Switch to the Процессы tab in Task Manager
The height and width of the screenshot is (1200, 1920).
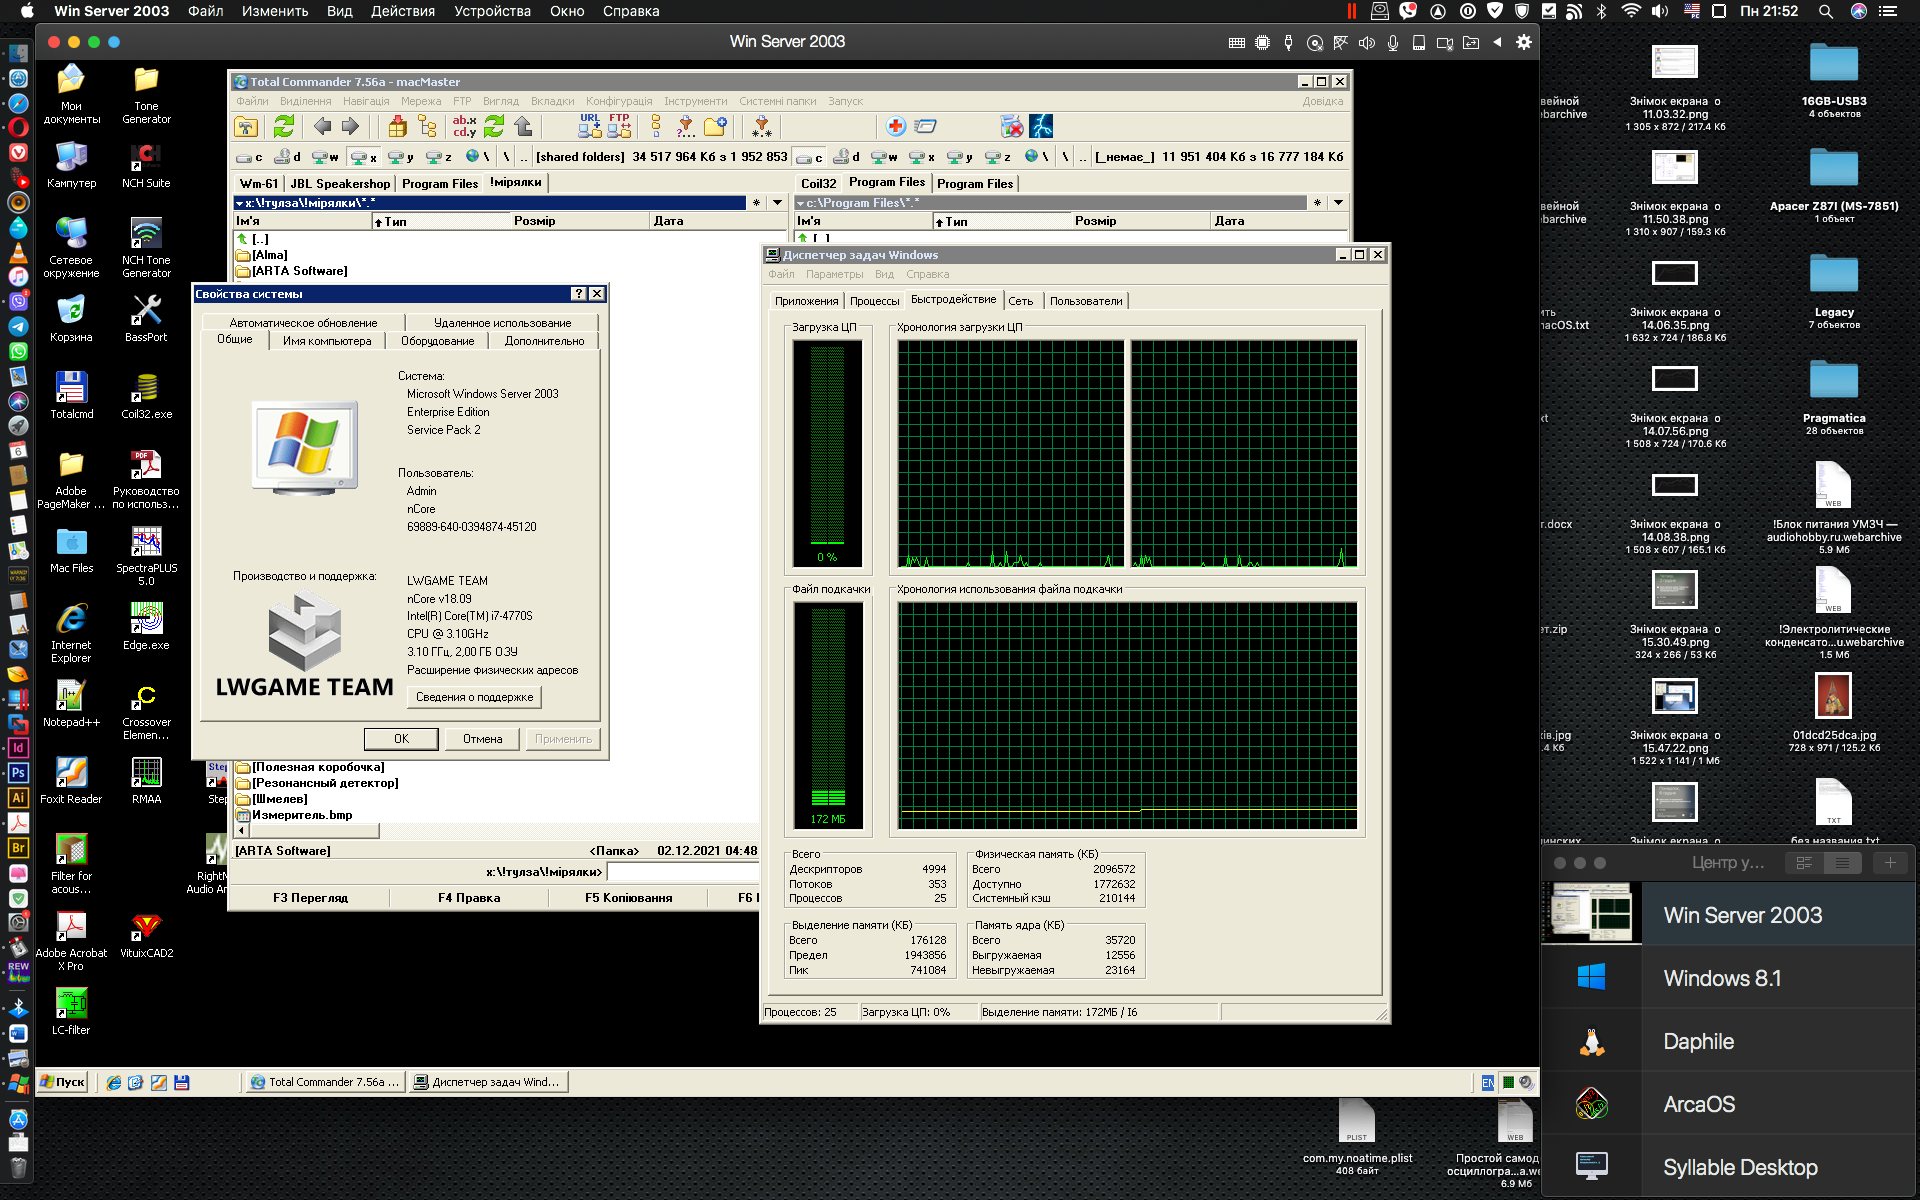pyautogui.click(x=875, y=301)
